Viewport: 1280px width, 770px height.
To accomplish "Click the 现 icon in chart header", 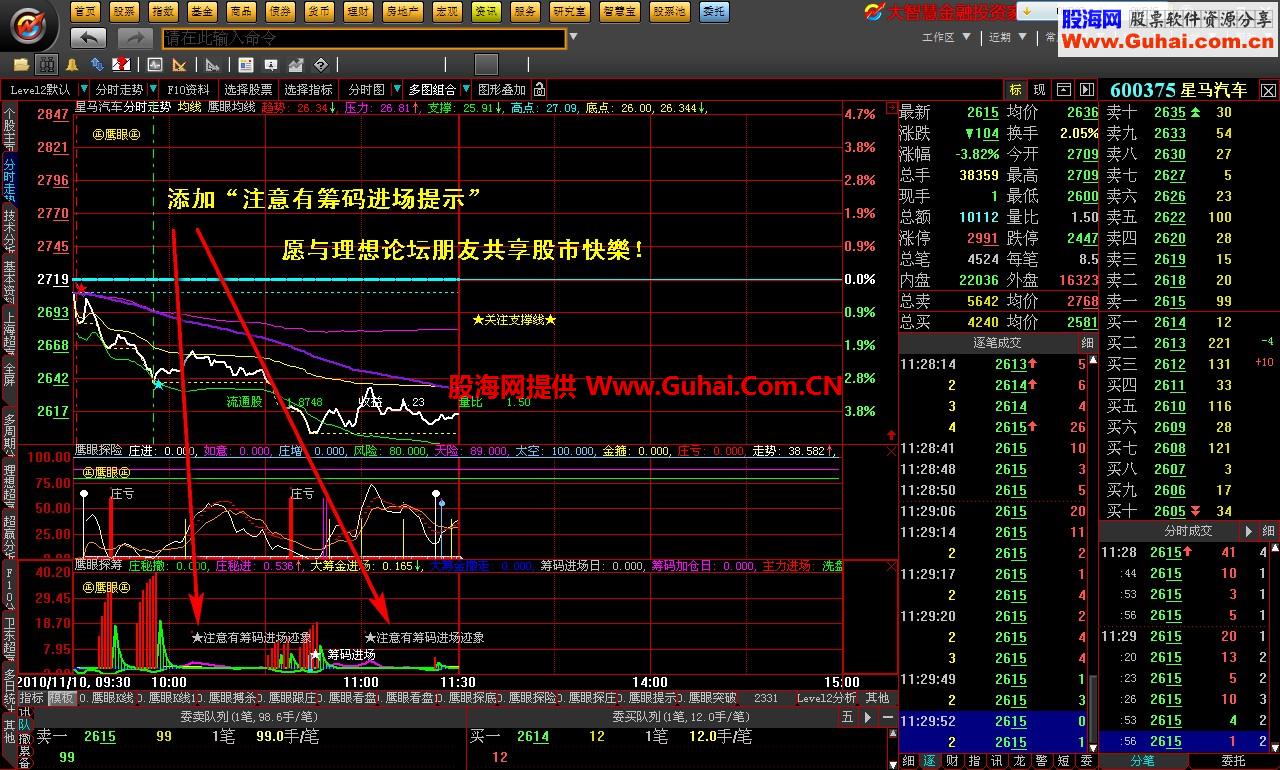I will click(x=1040, y=90).
